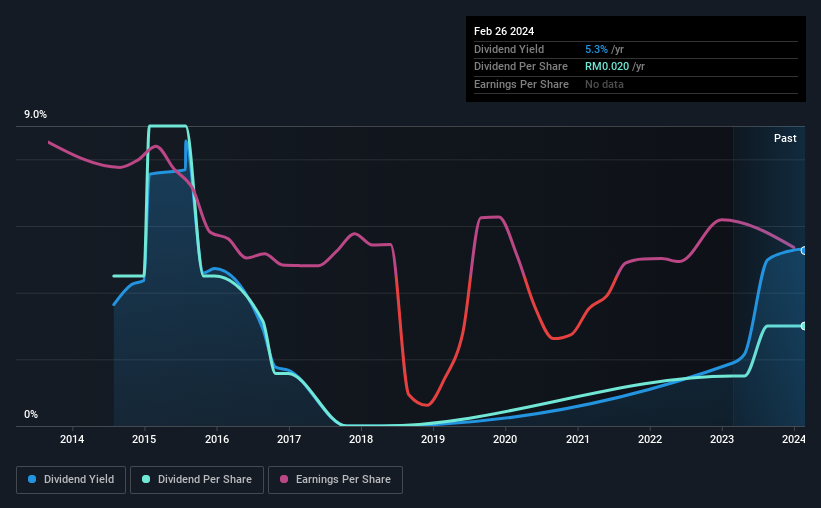The width and height of the screenshot is (821, 508).
Task: Toggle the Dividend Per Share legend series
Action: (197, 480)
